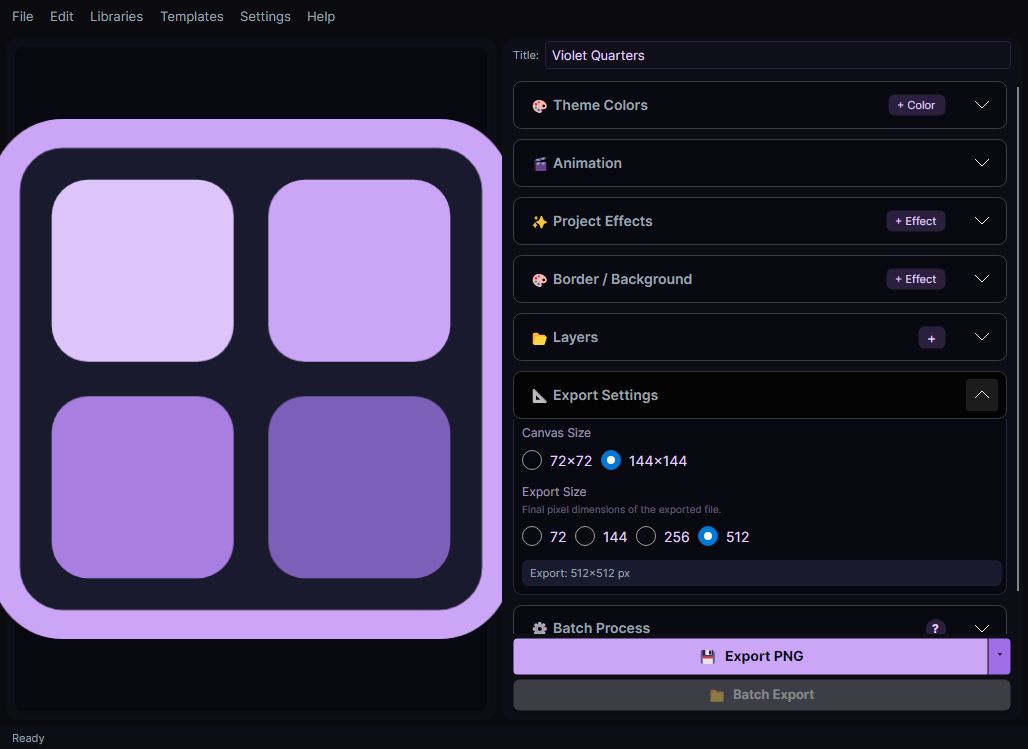
Task: Open Export PNG dropdown arrow
Action: [999, 656]
